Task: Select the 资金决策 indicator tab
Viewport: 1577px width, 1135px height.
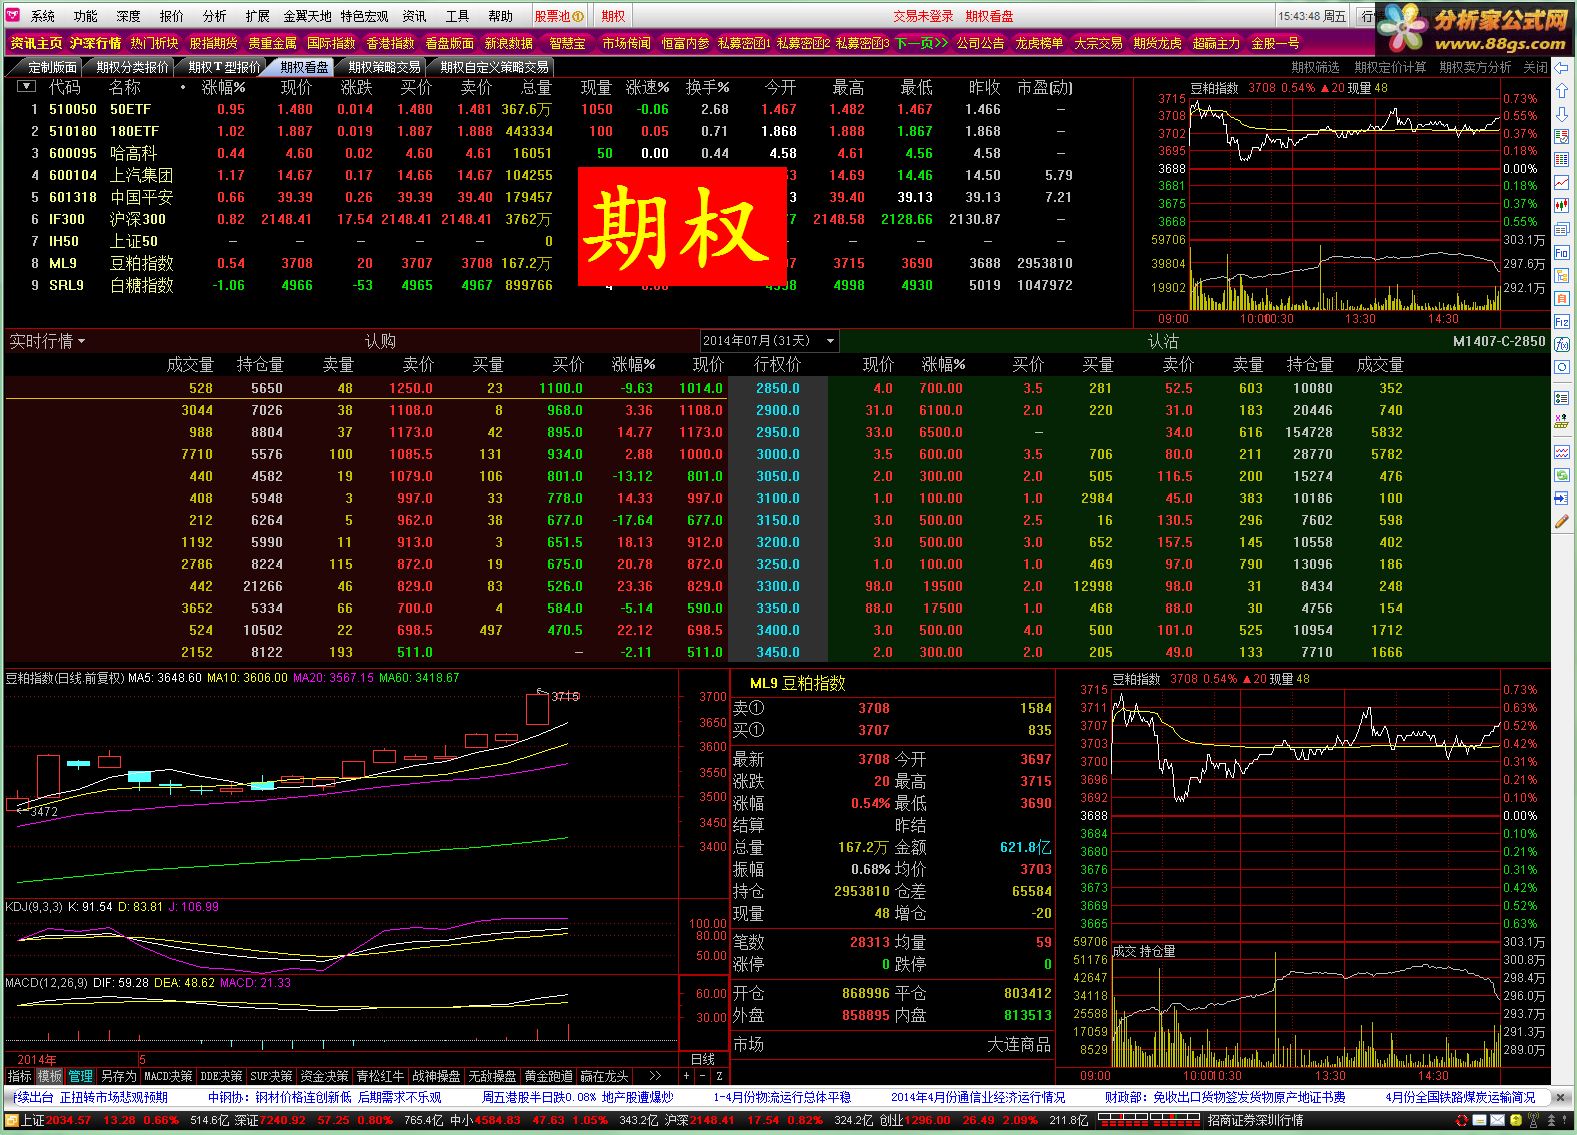Action: [324, 1076]
